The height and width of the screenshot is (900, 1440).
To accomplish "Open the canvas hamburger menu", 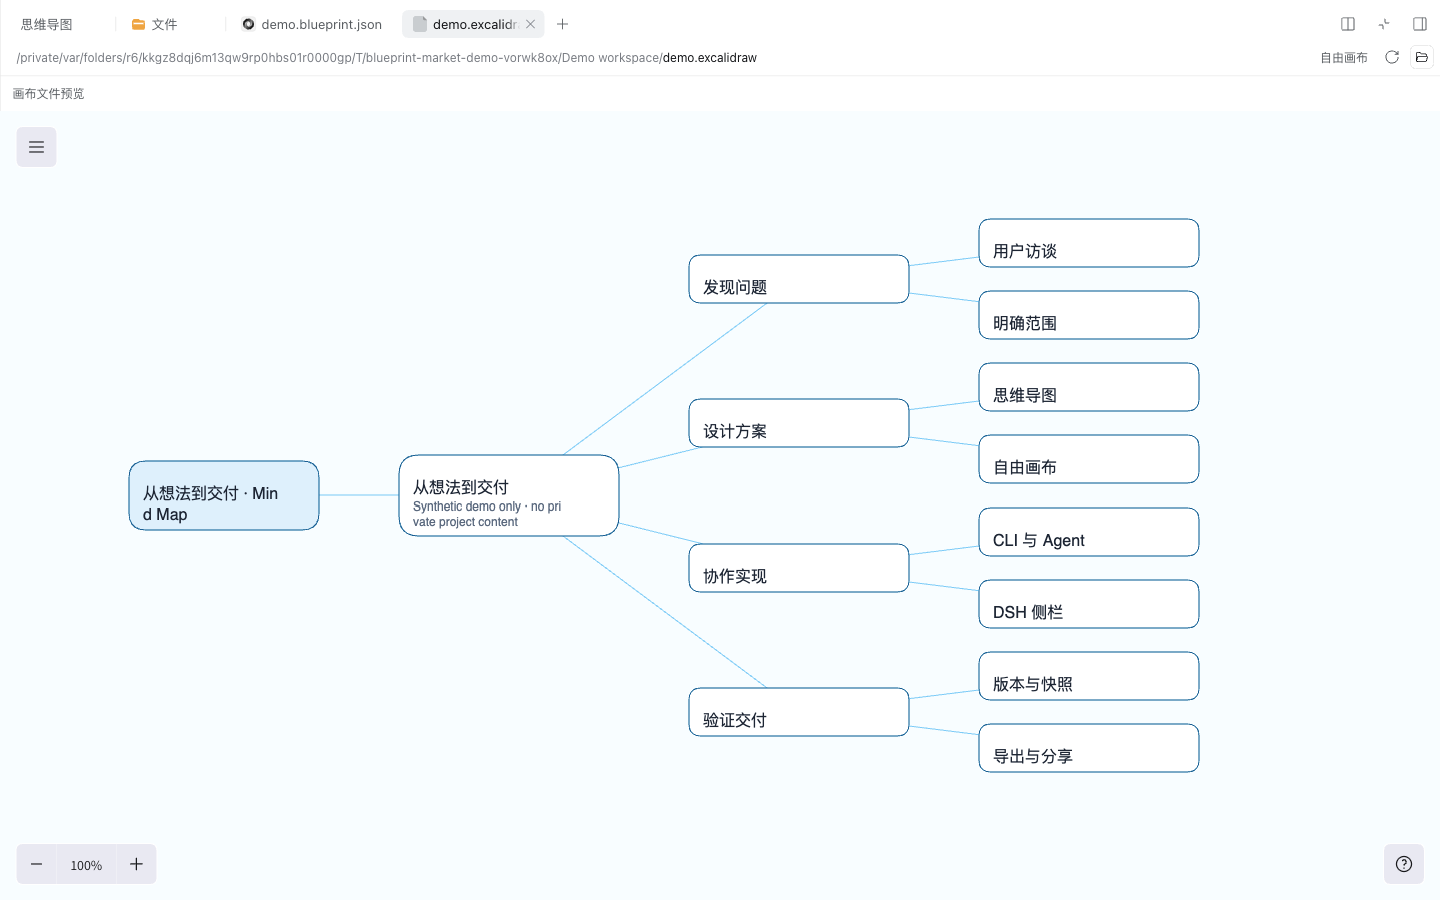I will click(x=36, y=147).
